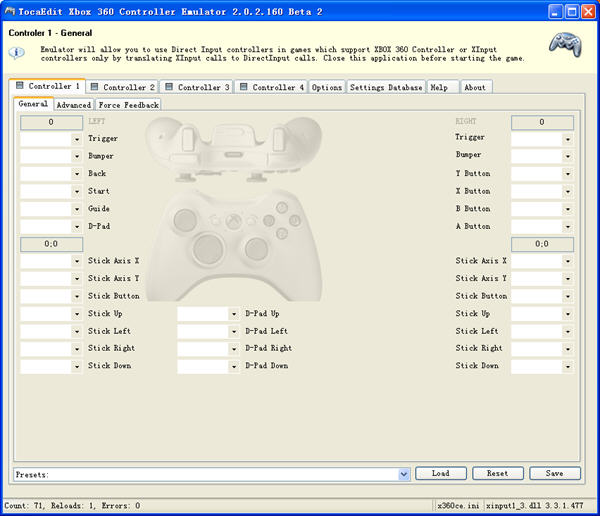Click the blue info icon in header

(16, 51)
